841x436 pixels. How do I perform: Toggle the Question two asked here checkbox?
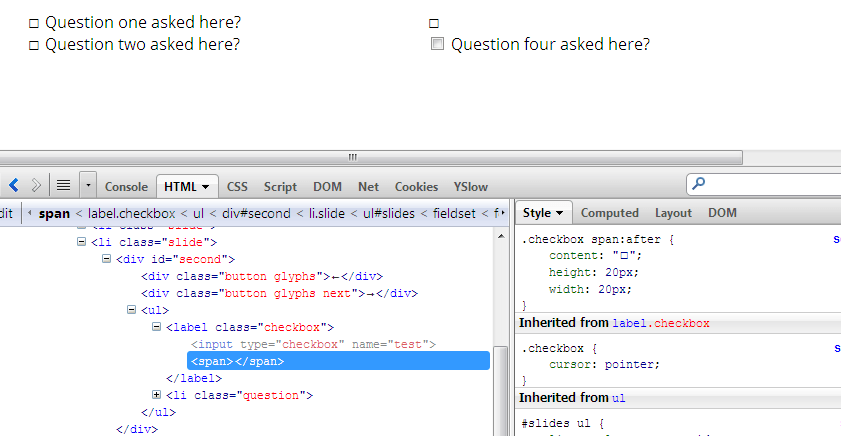(x=34, y=45)
